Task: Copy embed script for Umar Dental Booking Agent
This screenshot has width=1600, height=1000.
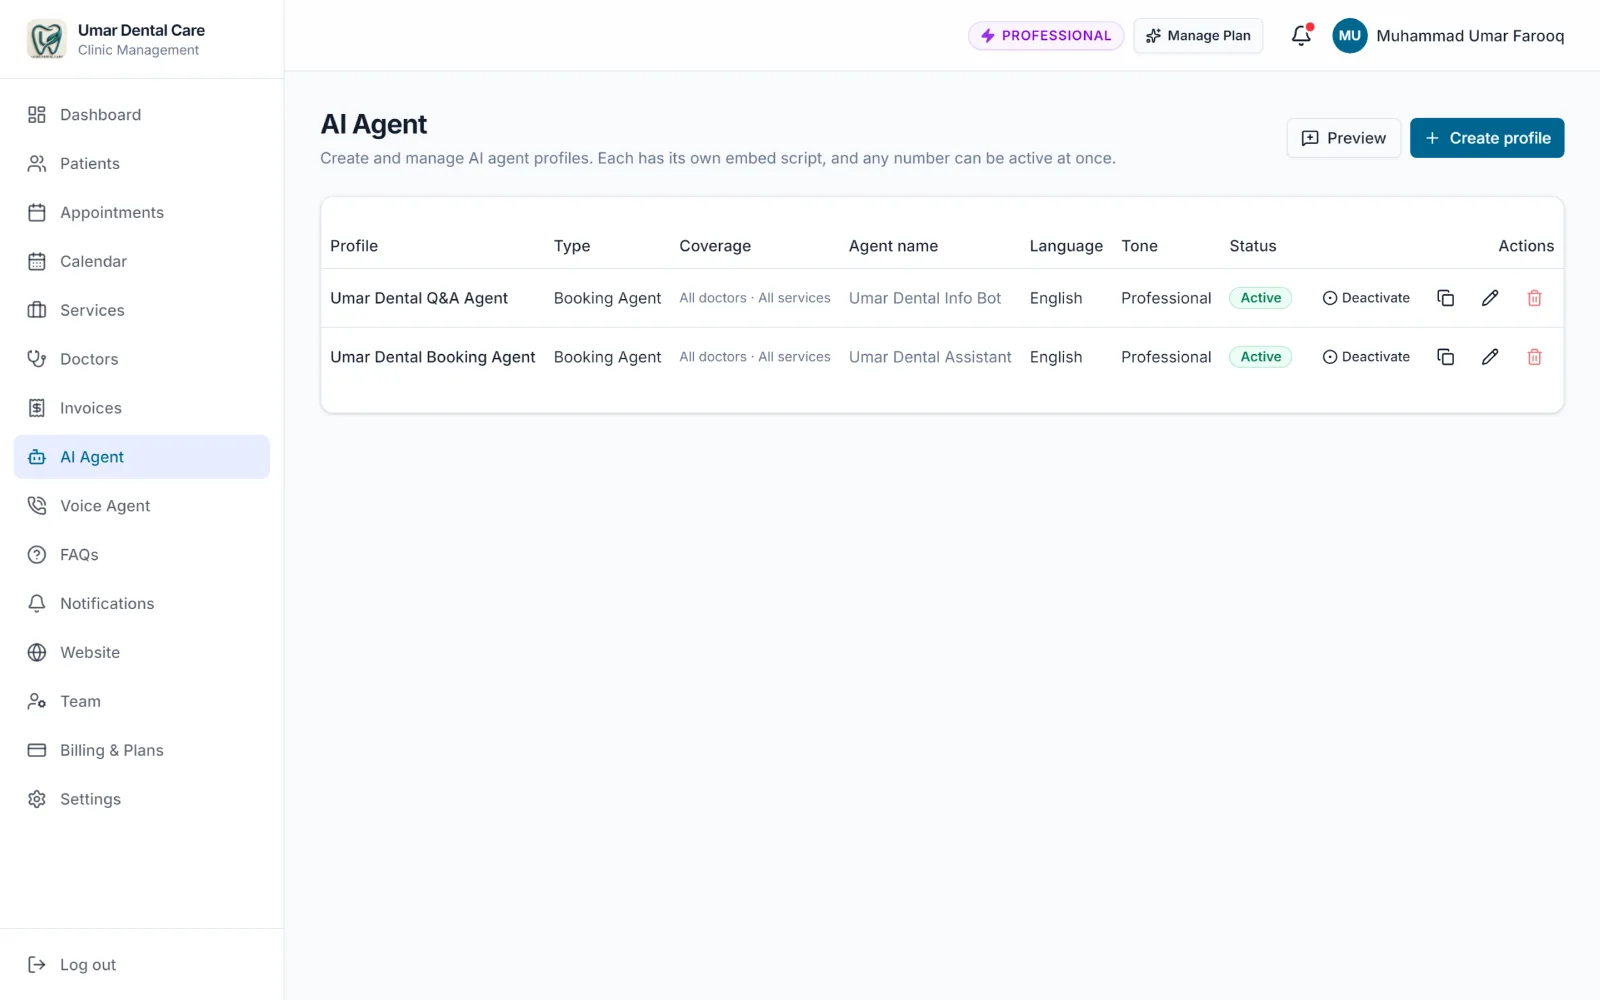Action: 1445,357
